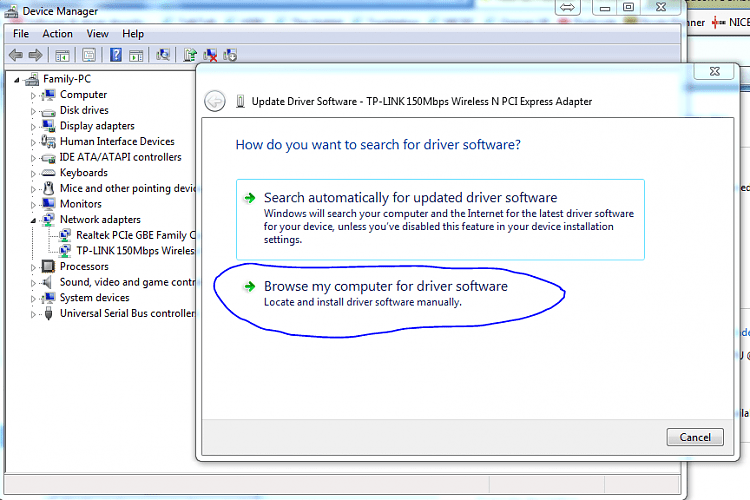Click the action pane toolbar icon
750x500 pixels.
coord(136,56)
